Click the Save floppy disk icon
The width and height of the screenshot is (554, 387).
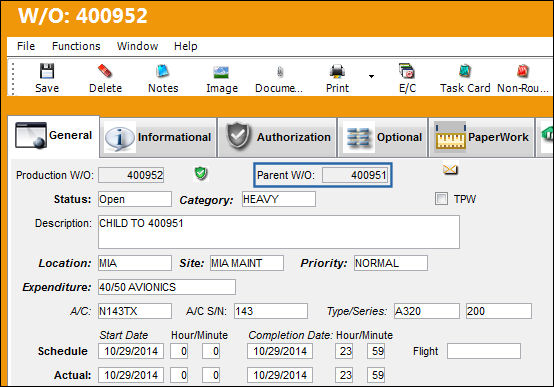[47, 71]
